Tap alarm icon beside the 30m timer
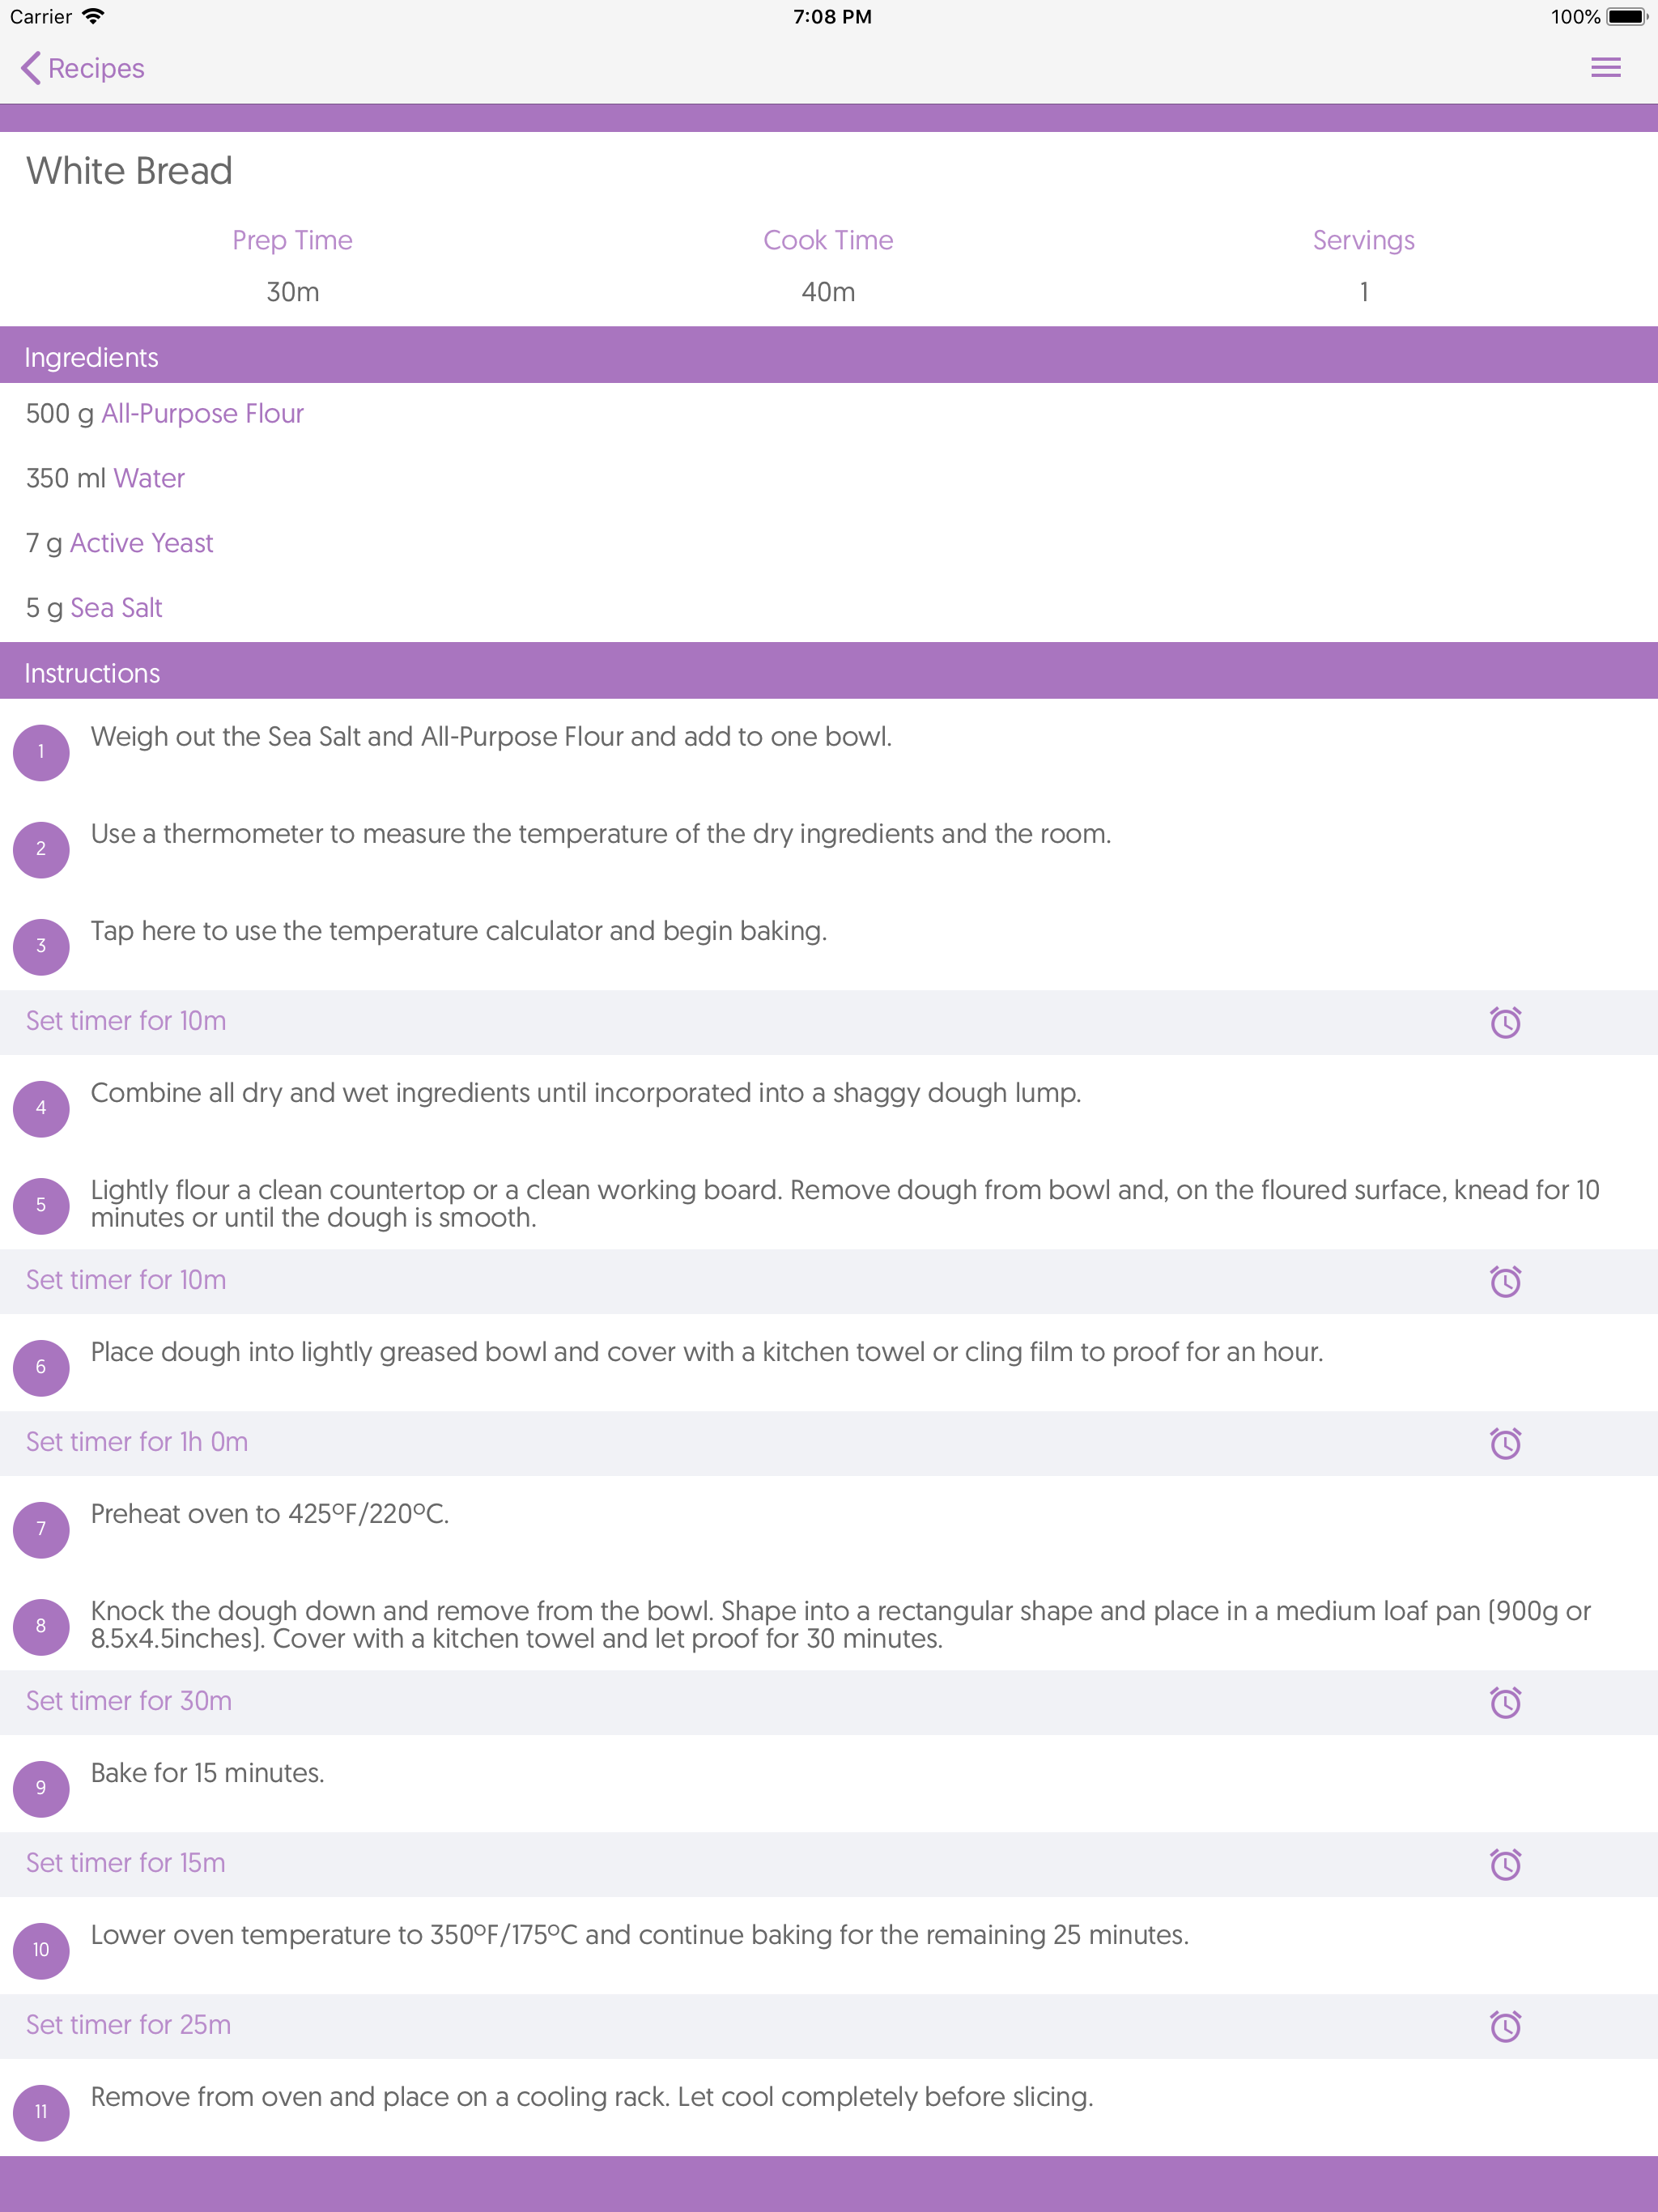 (1505, 1702)
